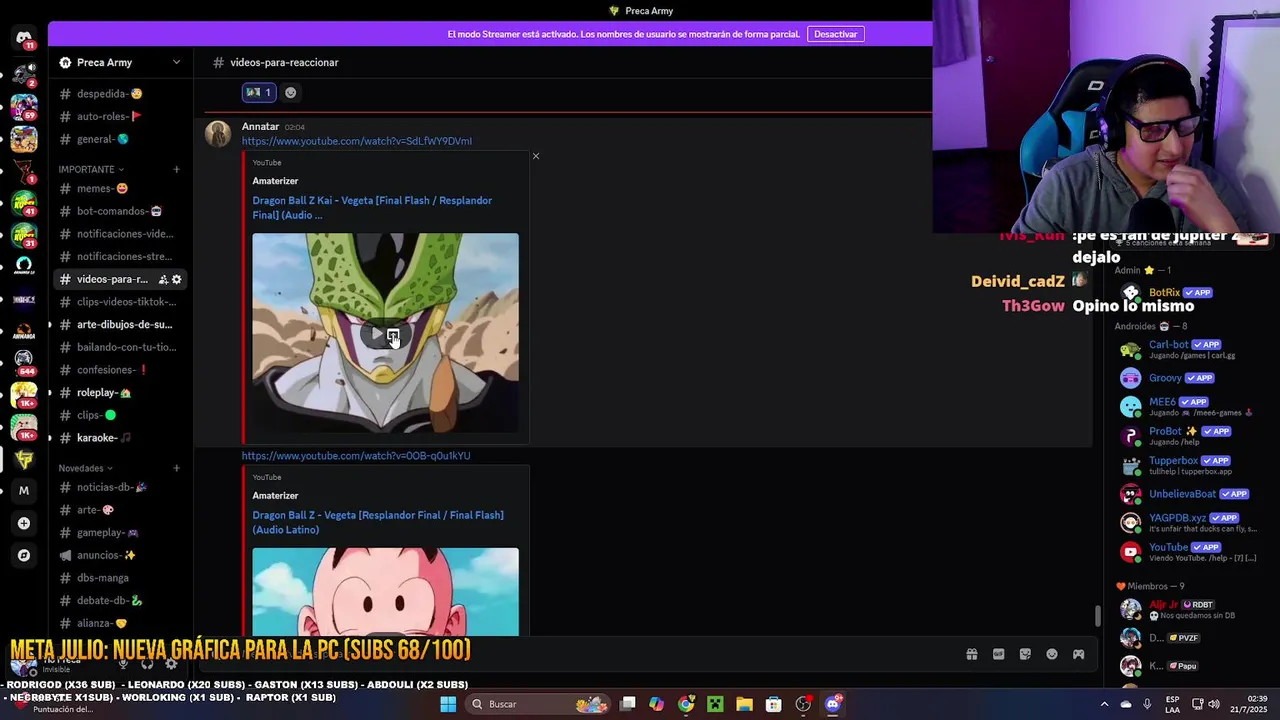1280x720 pixels.
Task: Show hidden system tray icons
Action: pyautogui.click(x=1104, y=704)
